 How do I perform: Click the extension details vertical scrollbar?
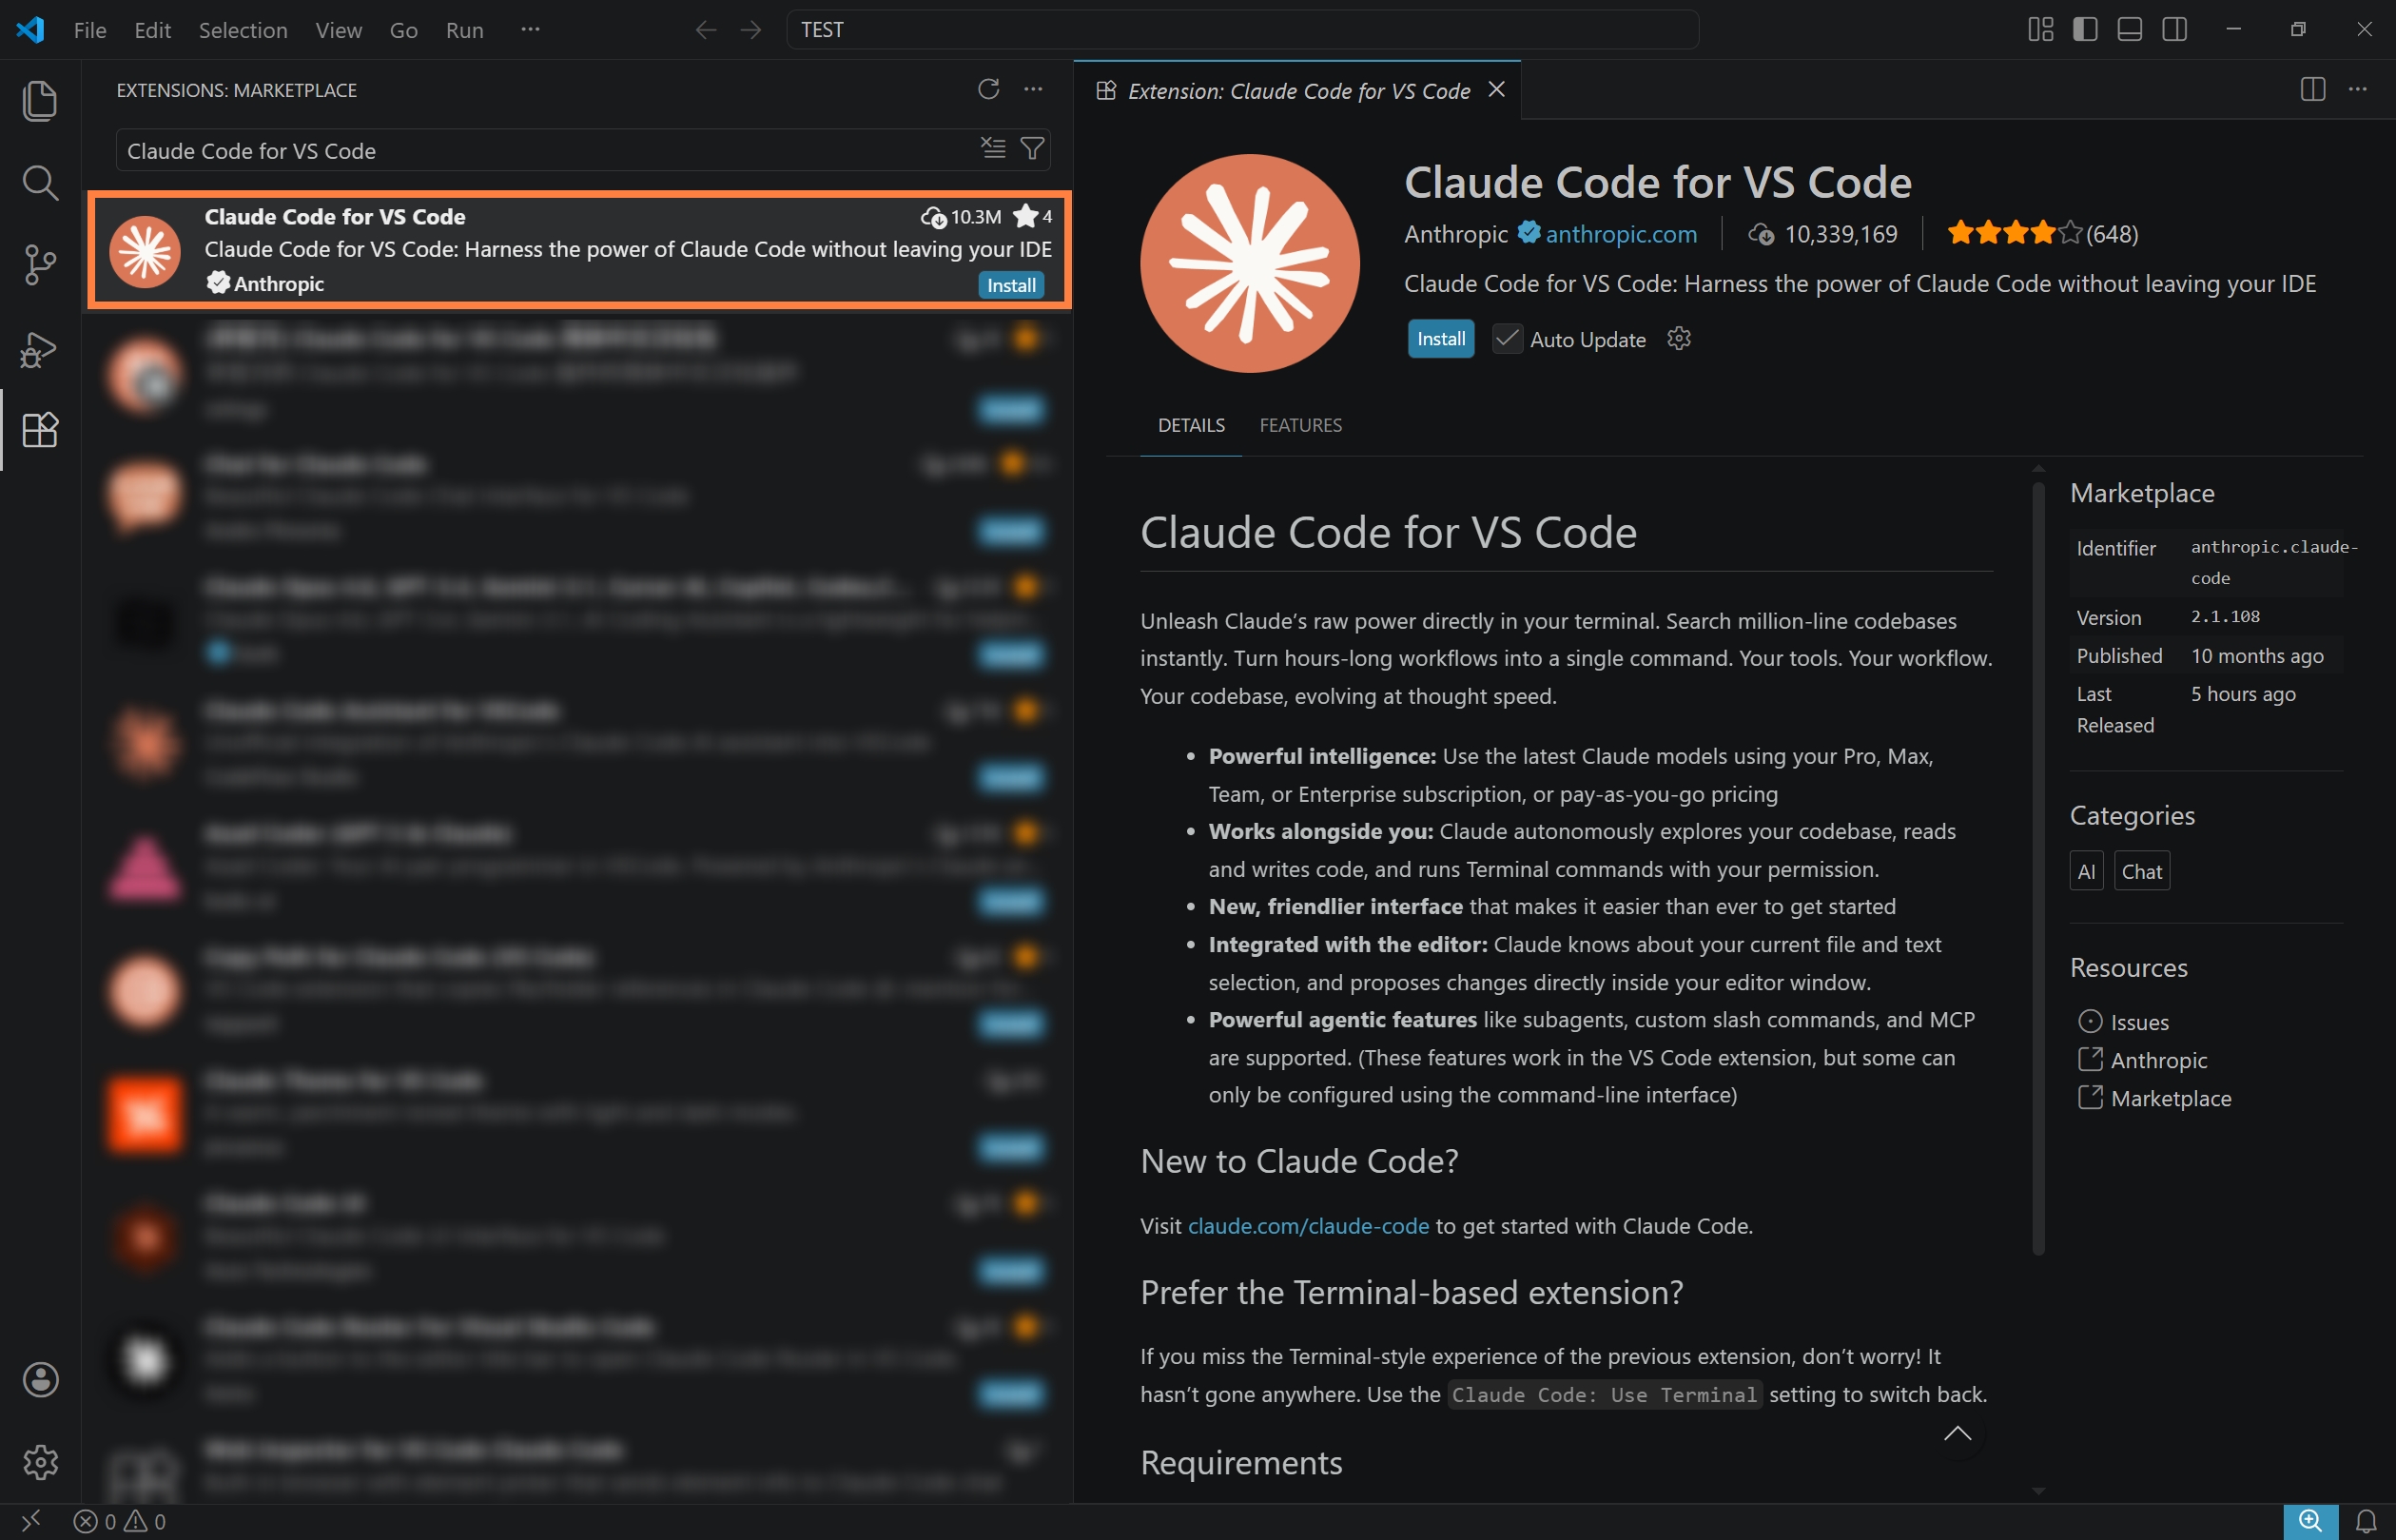pos(2038,868)
